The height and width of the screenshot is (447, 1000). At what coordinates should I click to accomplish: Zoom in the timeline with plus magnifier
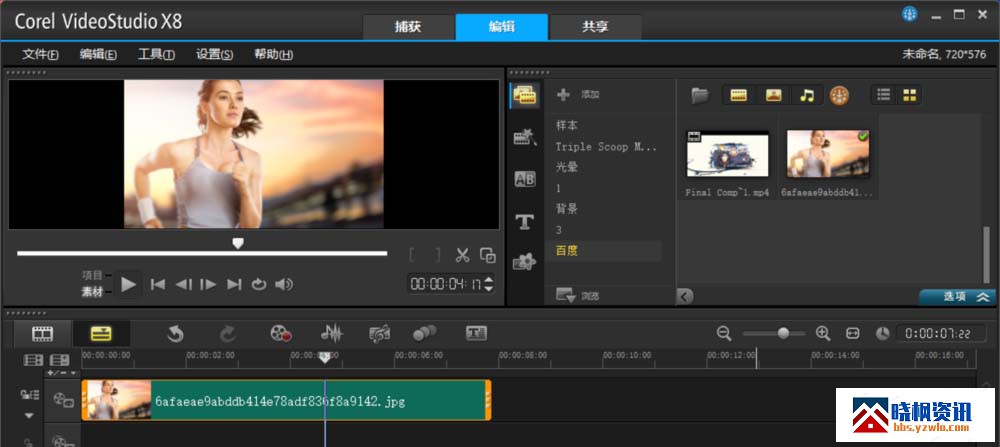click(823, 333)
